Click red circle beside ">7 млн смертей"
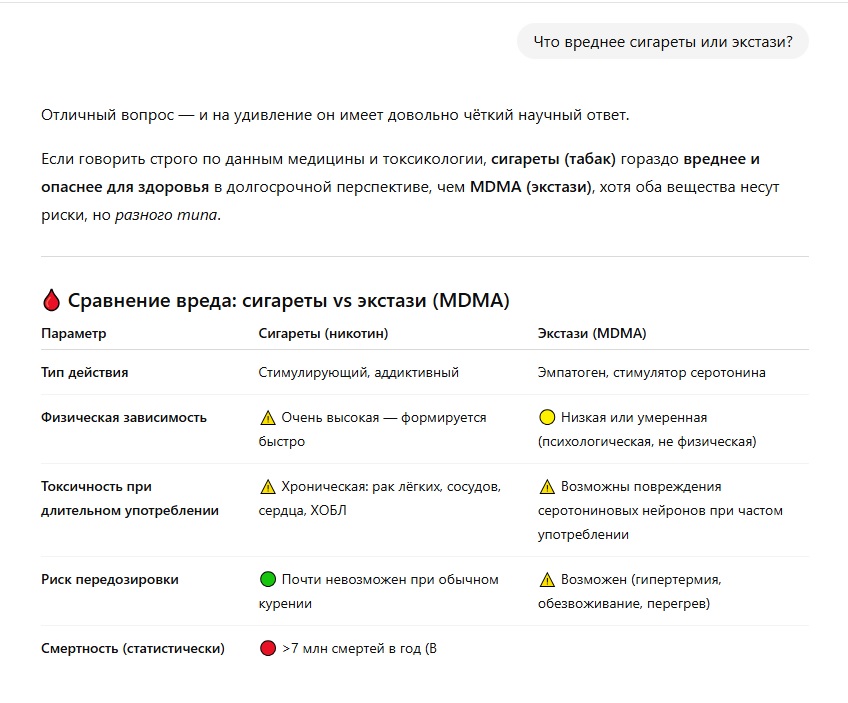This screenshot has height=703, width=848. (267, 648)
